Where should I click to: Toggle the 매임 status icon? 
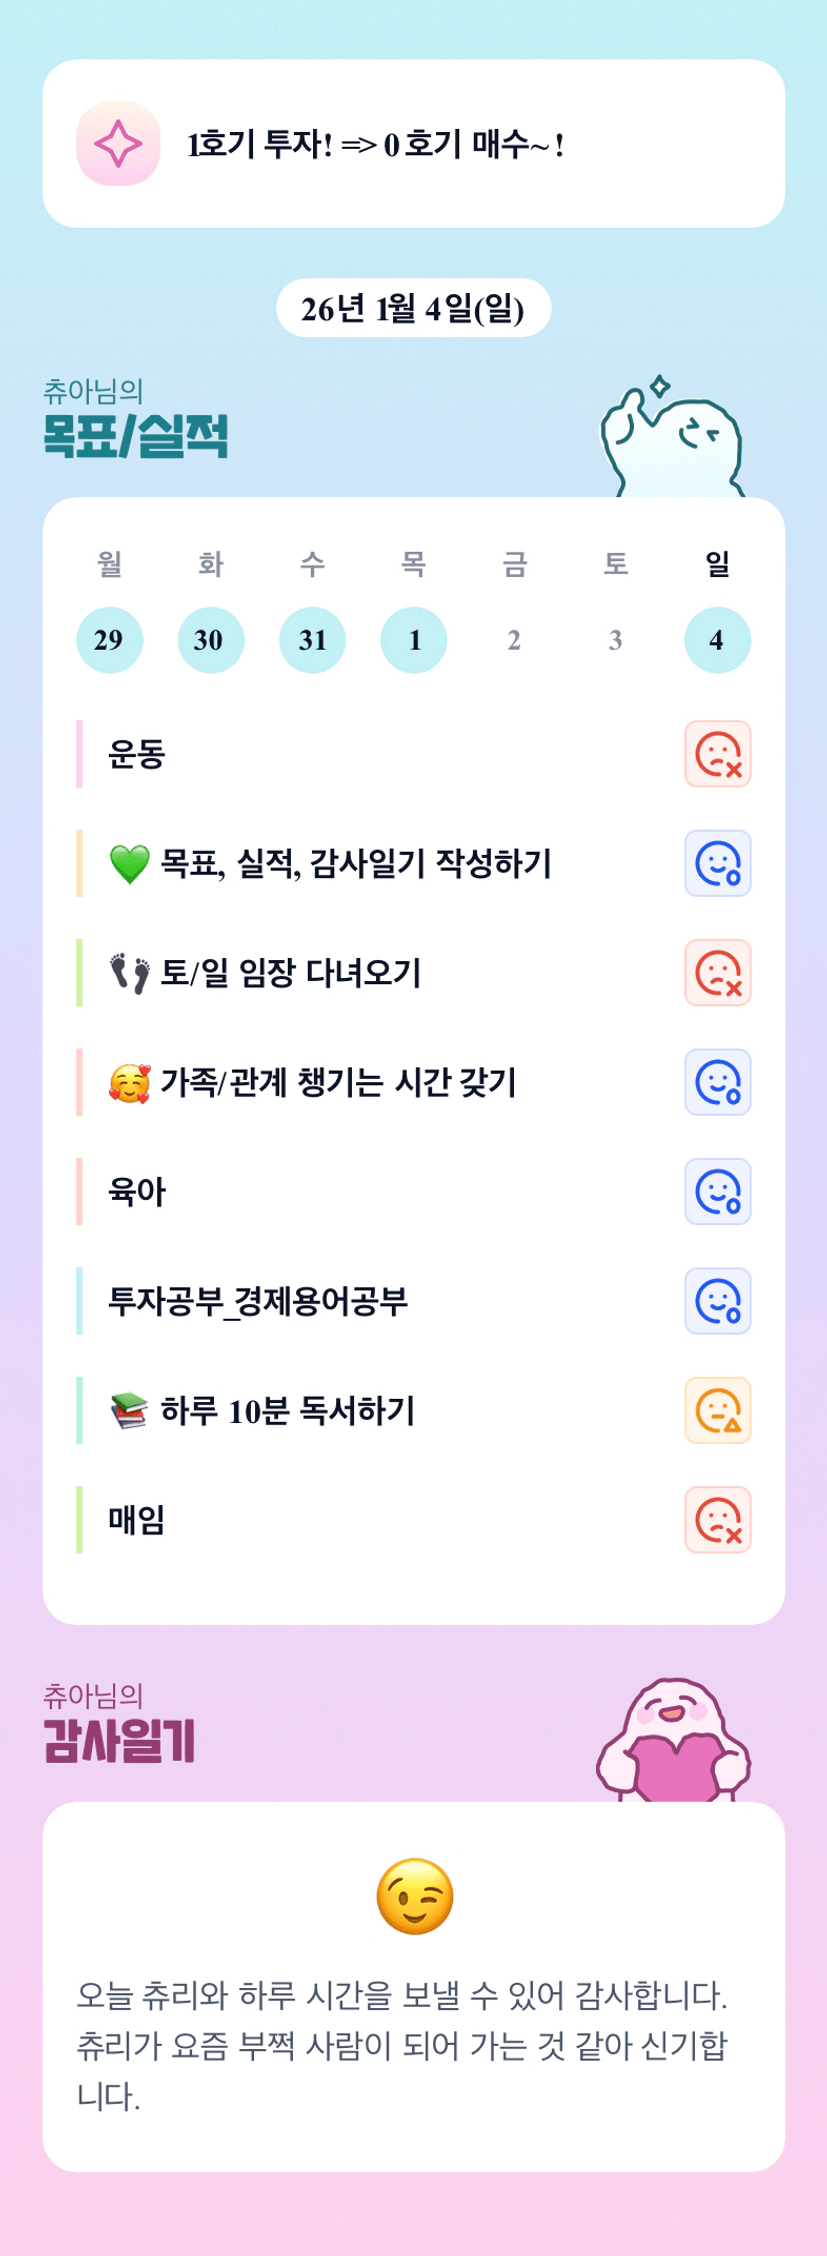[x=717, y=1520]
